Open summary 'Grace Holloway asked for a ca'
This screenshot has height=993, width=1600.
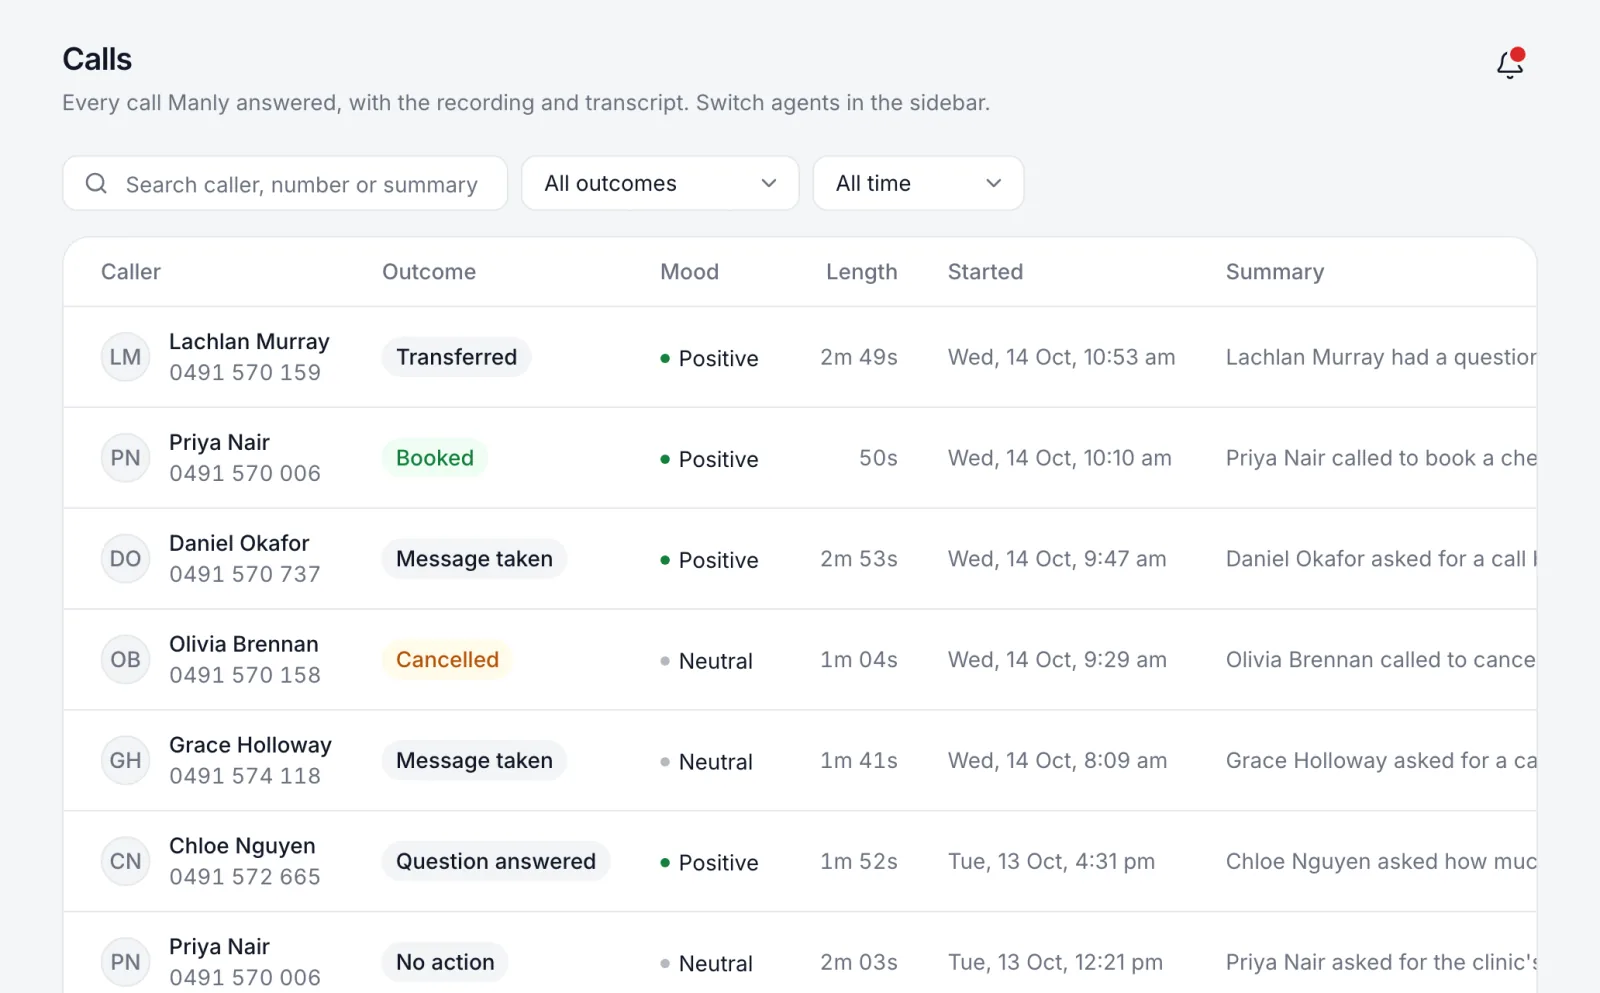1381,761
